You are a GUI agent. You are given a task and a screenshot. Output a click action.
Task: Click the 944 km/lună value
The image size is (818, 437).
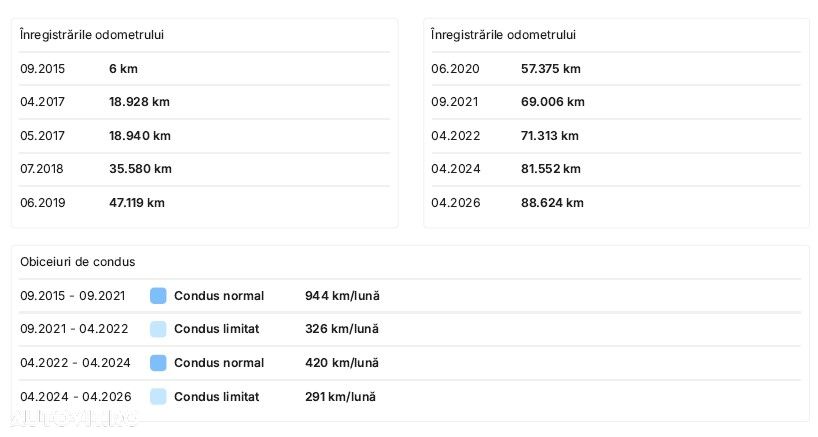tap(342, 296)
